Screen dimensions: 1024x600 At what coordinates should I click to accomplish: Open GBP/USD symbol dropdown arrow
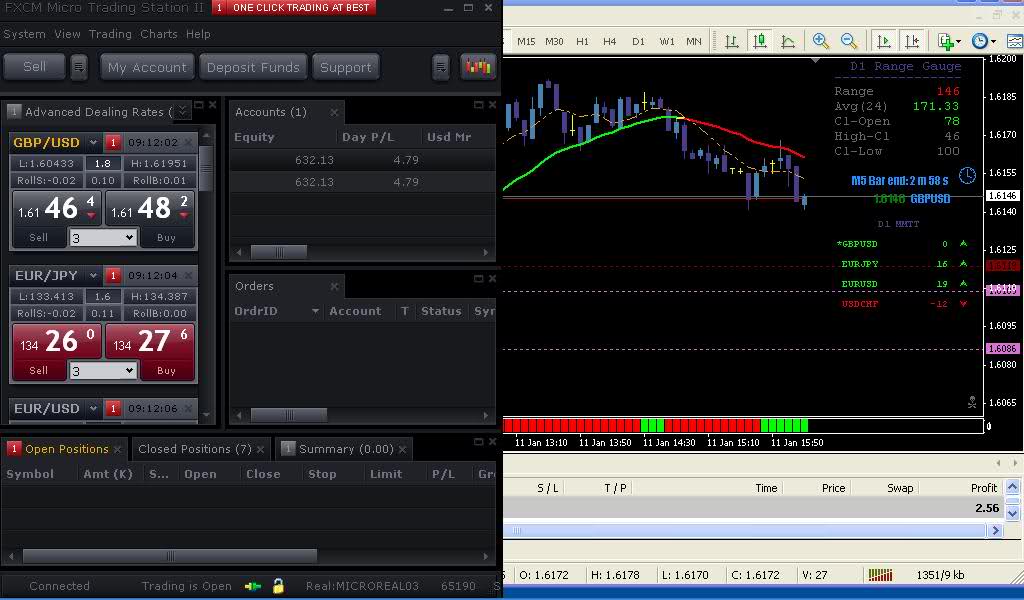[x=93, y=143]
